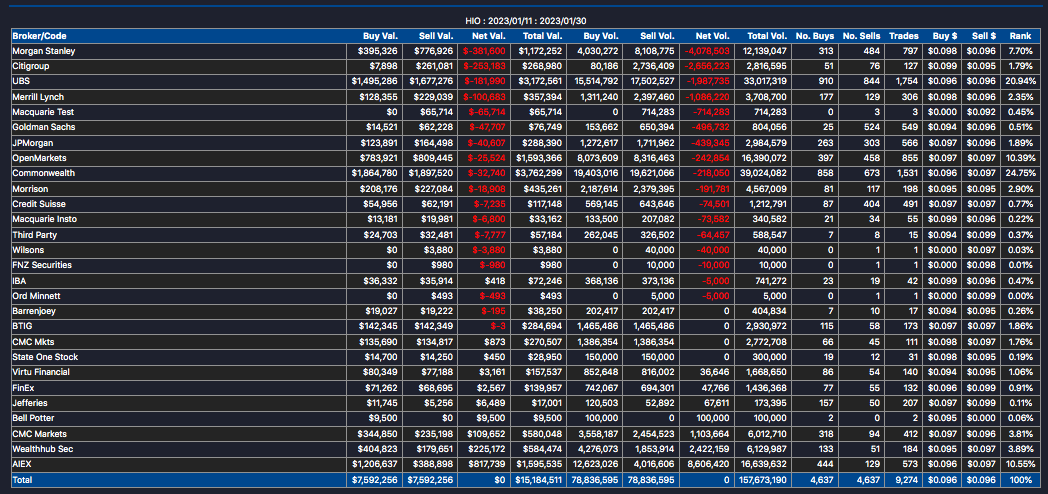Select the Merrill Lynch broker name

pos(36,96)
